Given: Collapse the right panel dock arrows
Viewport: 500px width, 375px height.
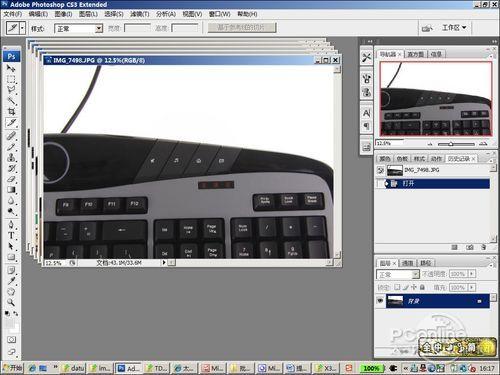Looking at the screenshot, I should [494, 41].
